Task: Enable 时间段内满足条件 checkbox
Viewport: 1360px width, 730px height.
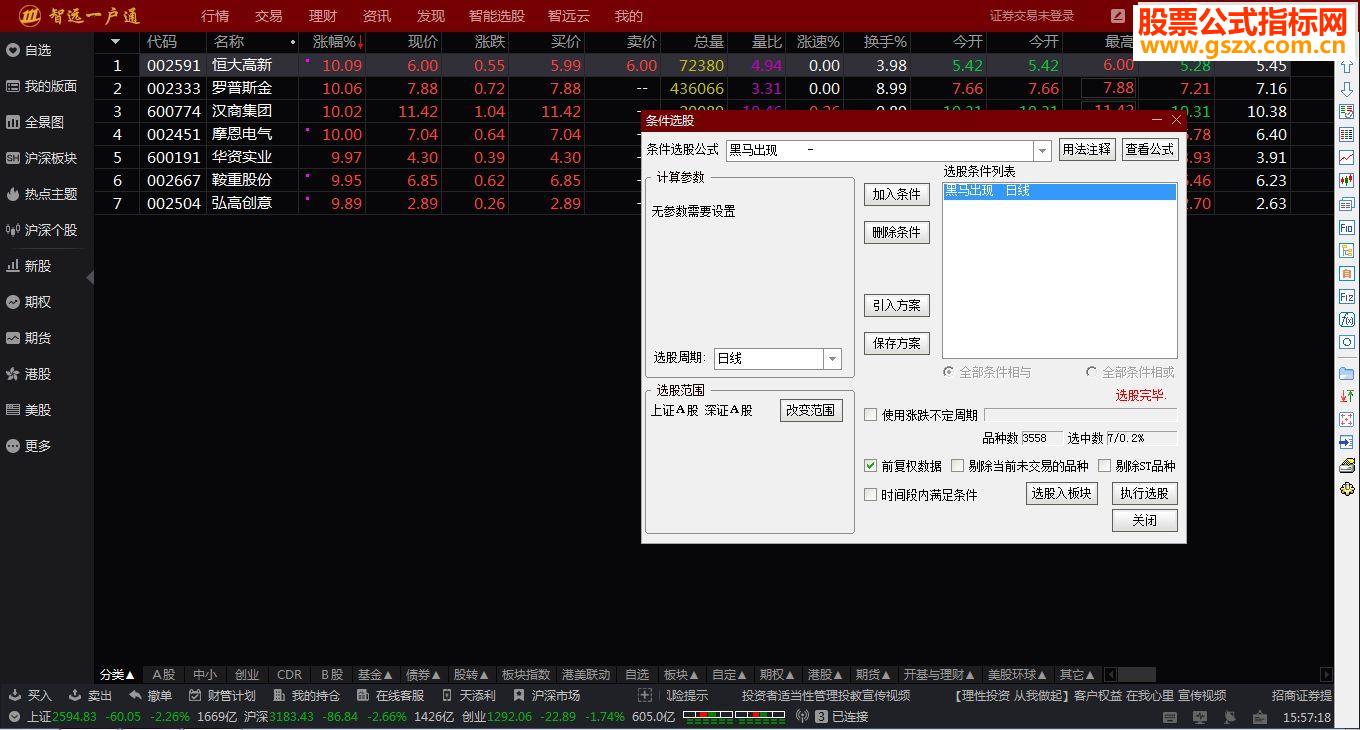Action: click(x=870, y=495)
